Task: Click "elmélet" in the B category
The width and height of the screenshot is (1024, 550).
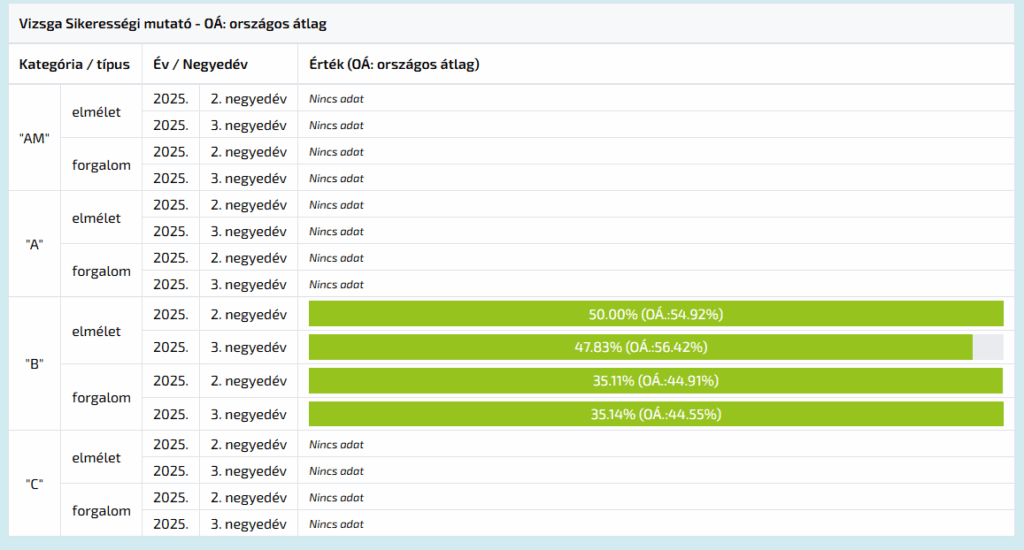Action: [x=96, y=331]
